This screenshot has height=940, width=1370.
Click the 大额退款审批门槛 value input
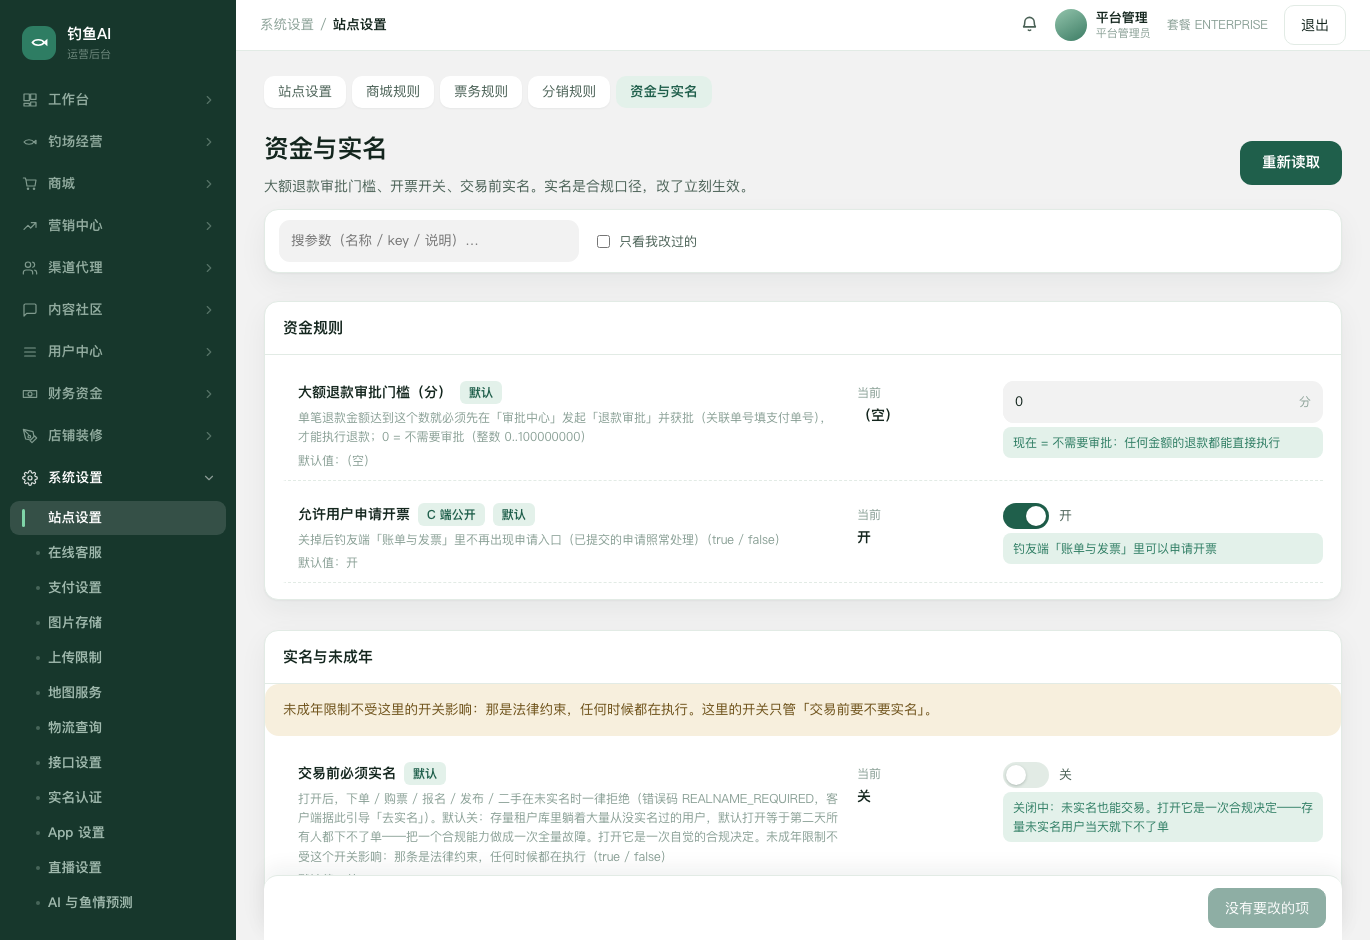pyautogui.click(x=1163, y=401)
